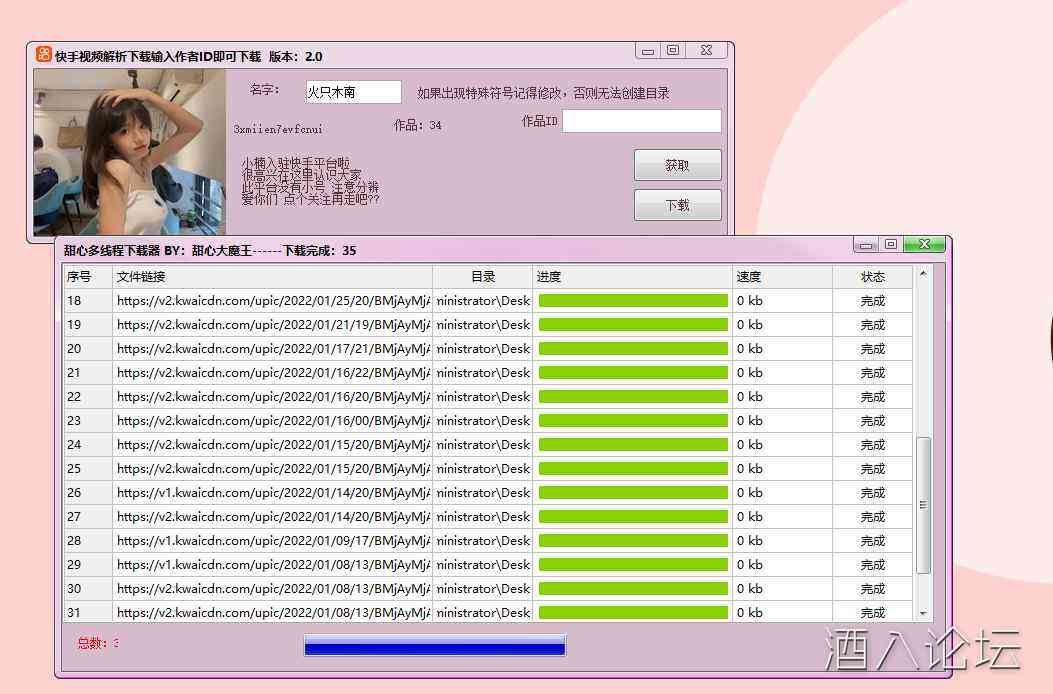The image size is (1053, 694).
Task: Click the 作品: 34 count label
Action: coord(418,126)
